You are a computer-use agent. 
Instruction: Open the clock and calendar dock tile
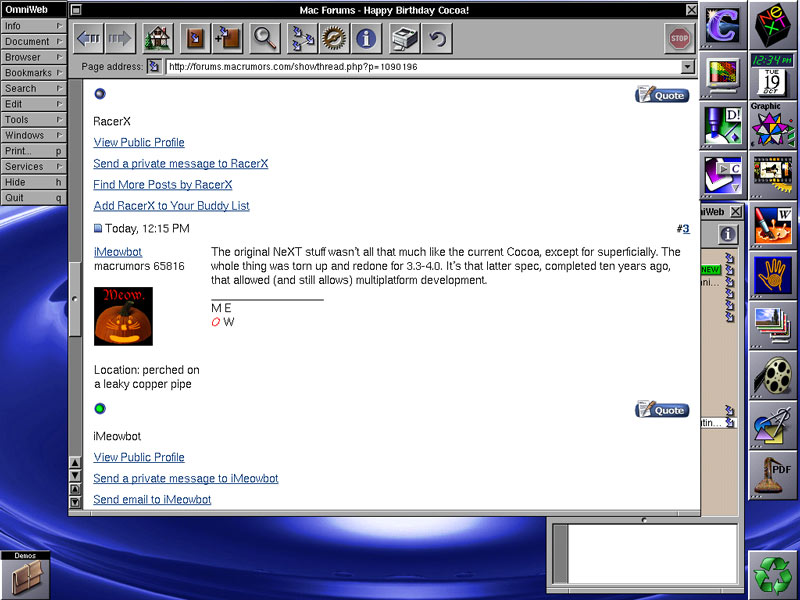tap(773, 75)
